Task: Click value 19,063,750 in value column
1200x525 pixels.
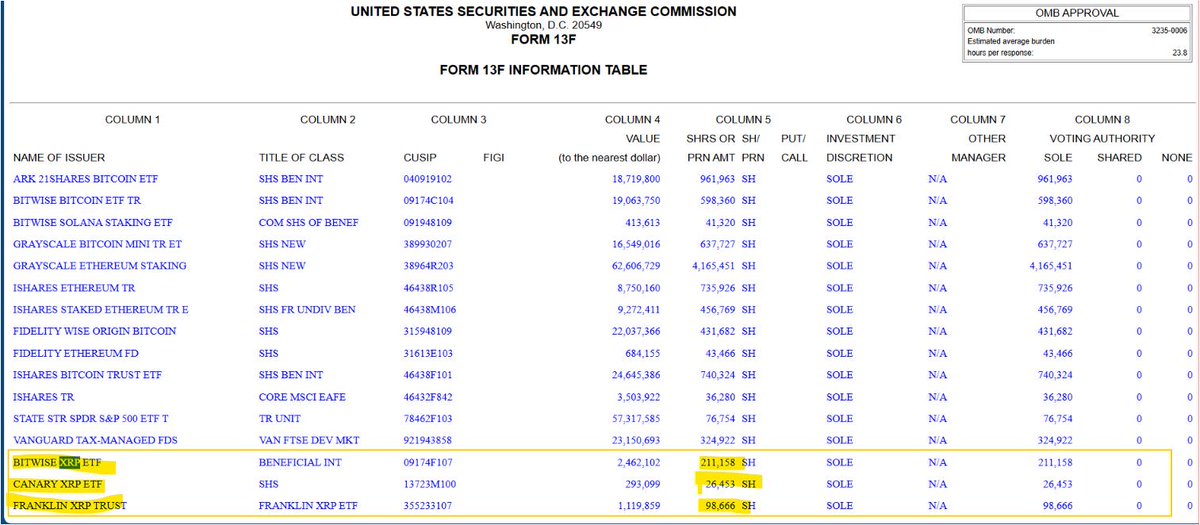Action: 636,201
